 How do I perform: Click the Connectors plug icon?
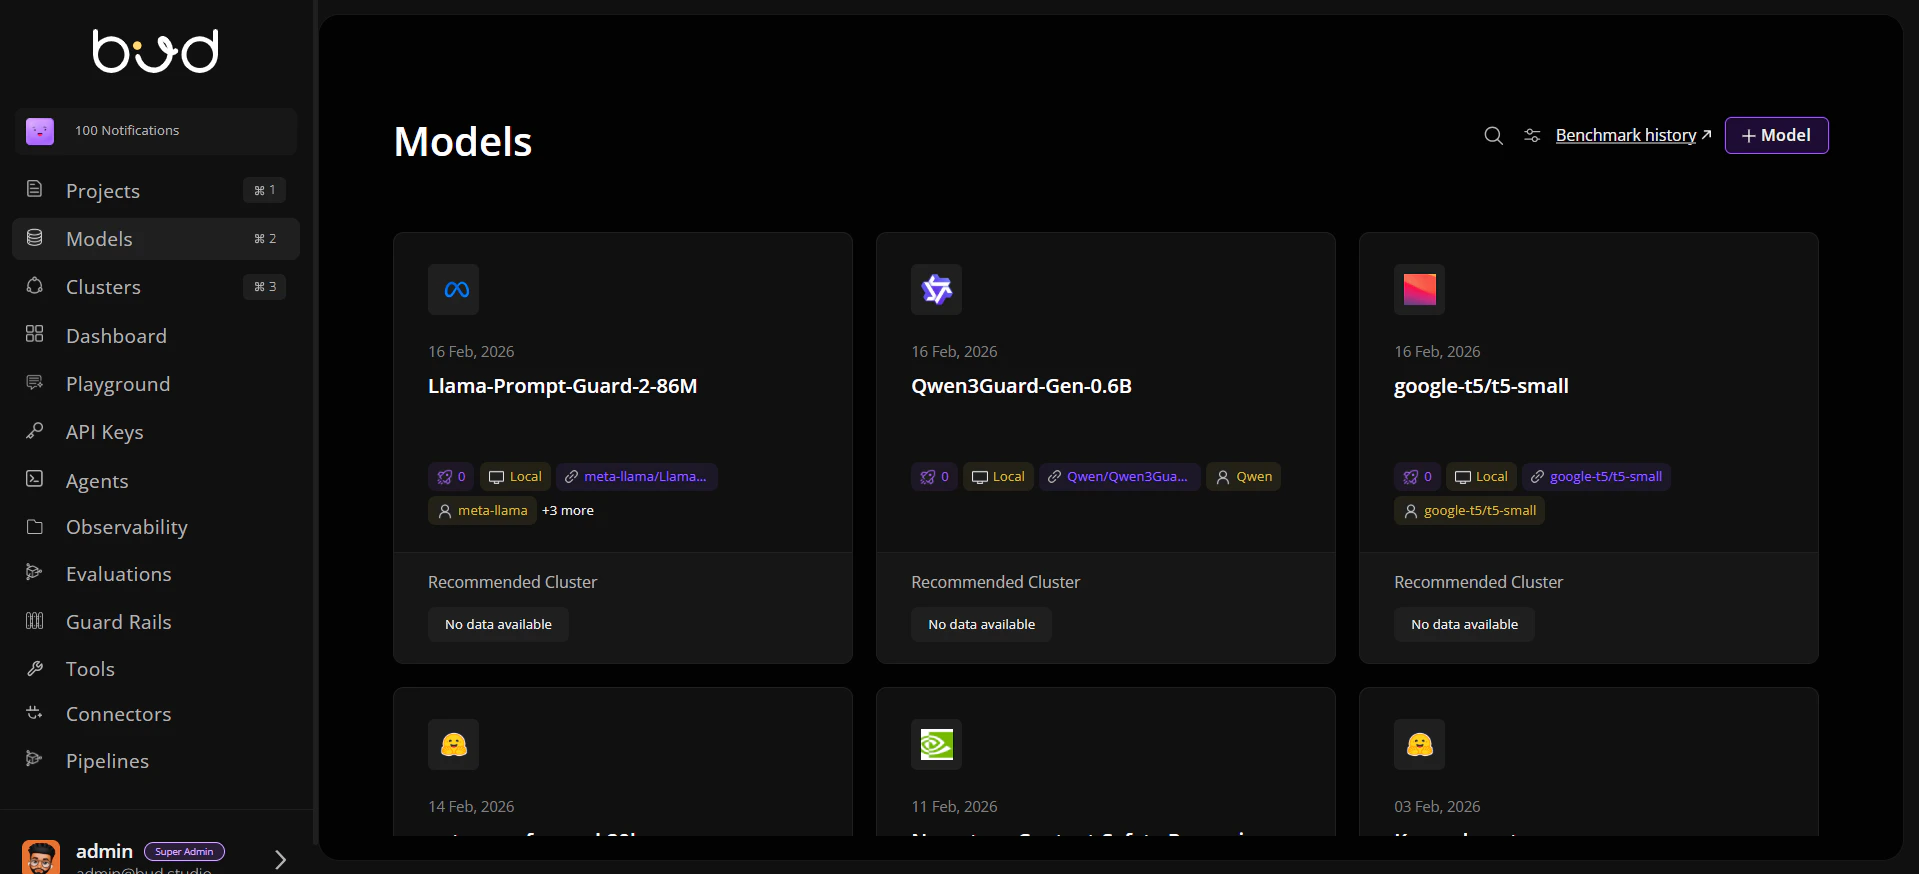[x=35, y=713]
